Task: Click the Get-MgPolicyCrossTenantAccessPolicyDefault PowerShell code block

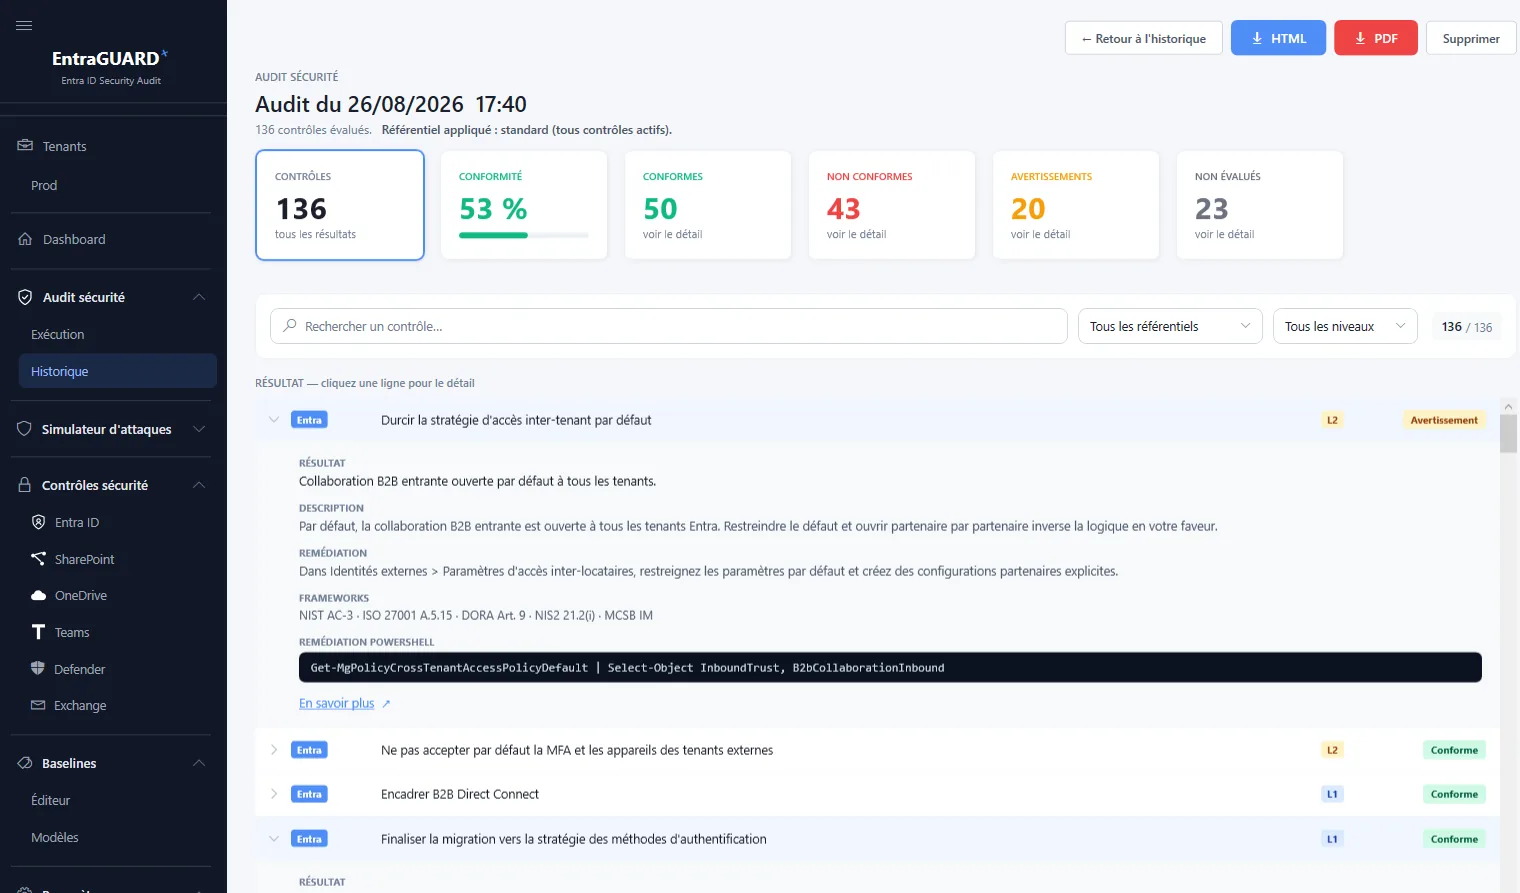Action: coord(890,667)
